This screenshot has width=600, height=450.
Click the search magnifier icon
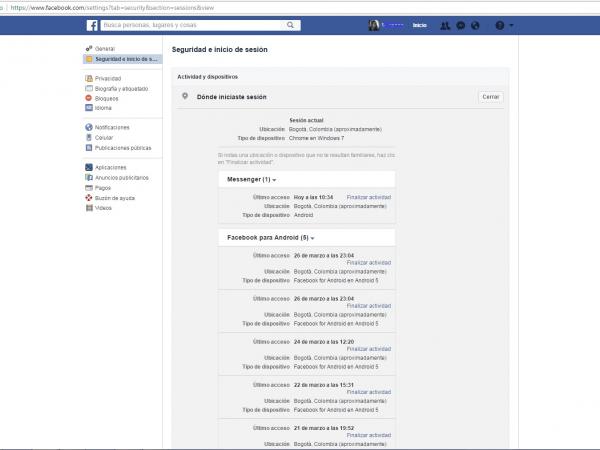click(290, 25)
